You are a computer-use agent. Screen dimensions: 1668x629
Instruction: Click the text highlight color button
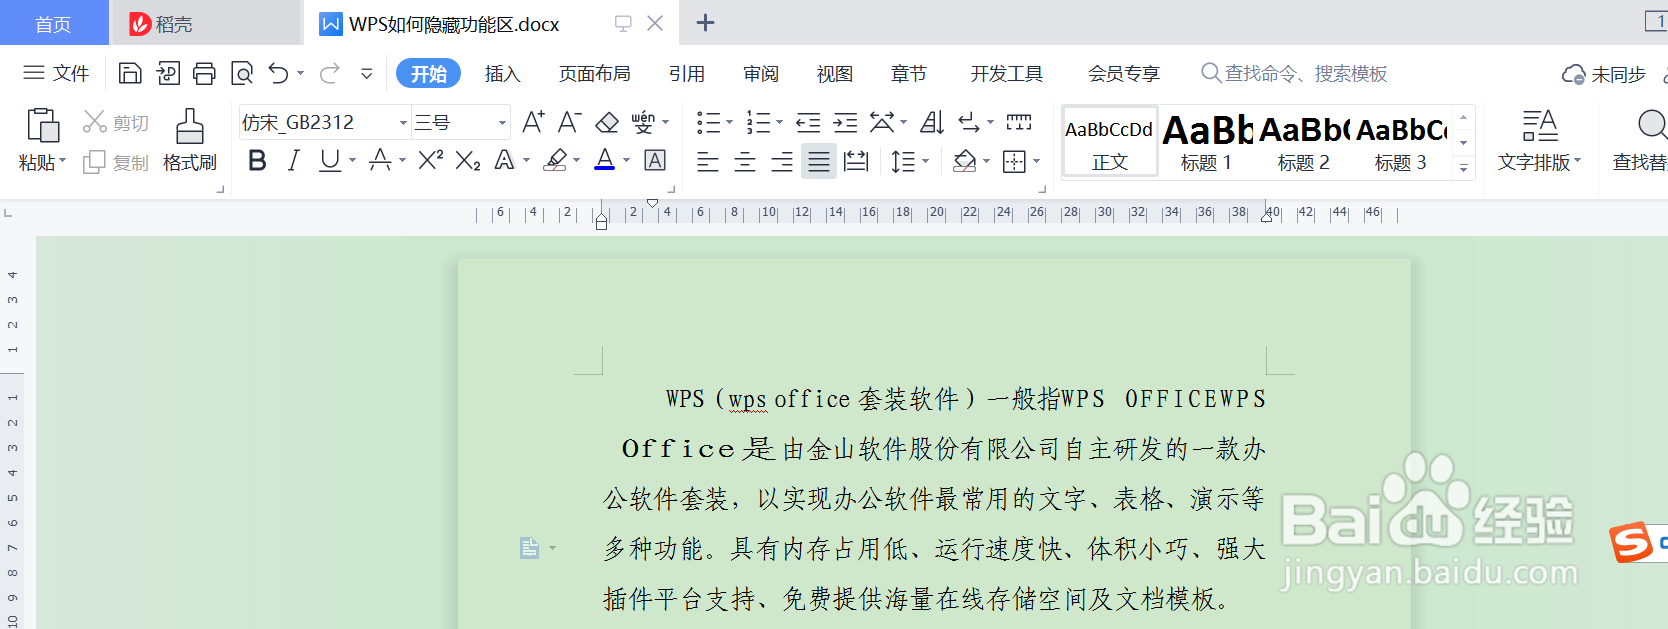[556, 160]
